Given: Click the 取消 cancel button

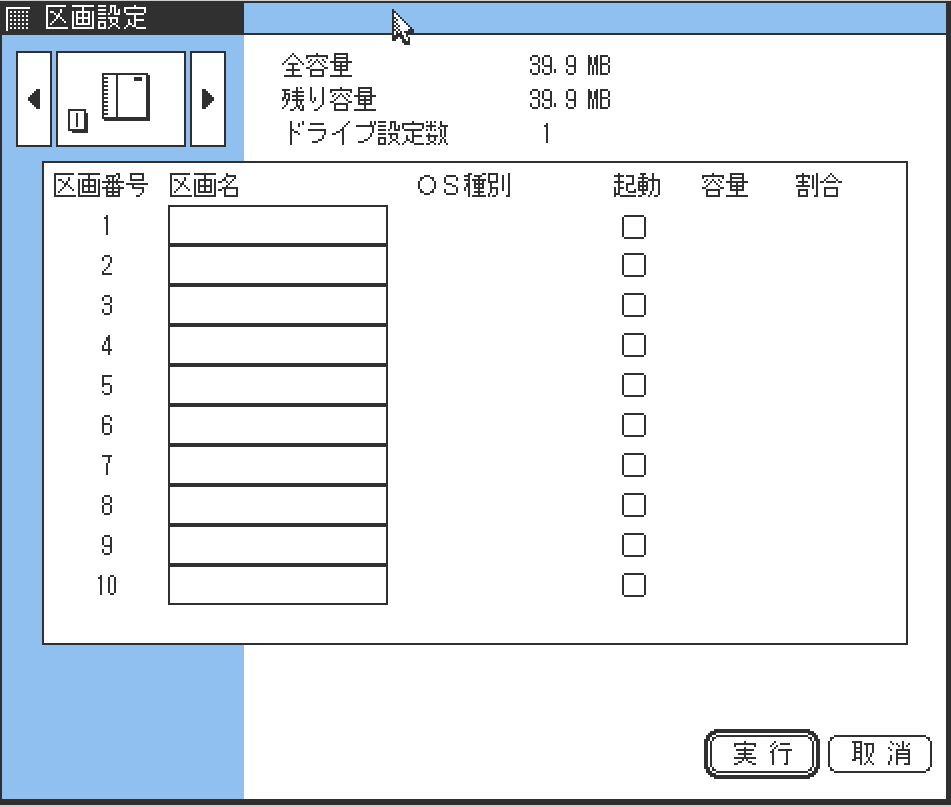Looking at the screenshot, I should (879, 754).
